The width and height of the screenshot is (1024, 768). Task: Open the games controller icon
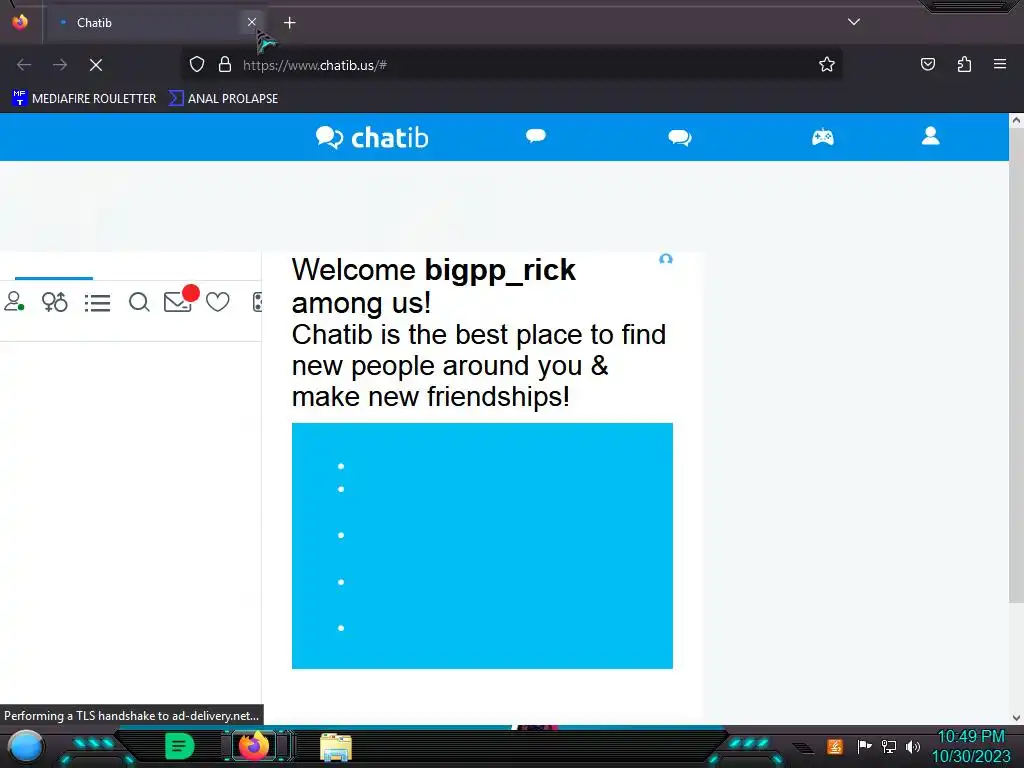point(823,137)
